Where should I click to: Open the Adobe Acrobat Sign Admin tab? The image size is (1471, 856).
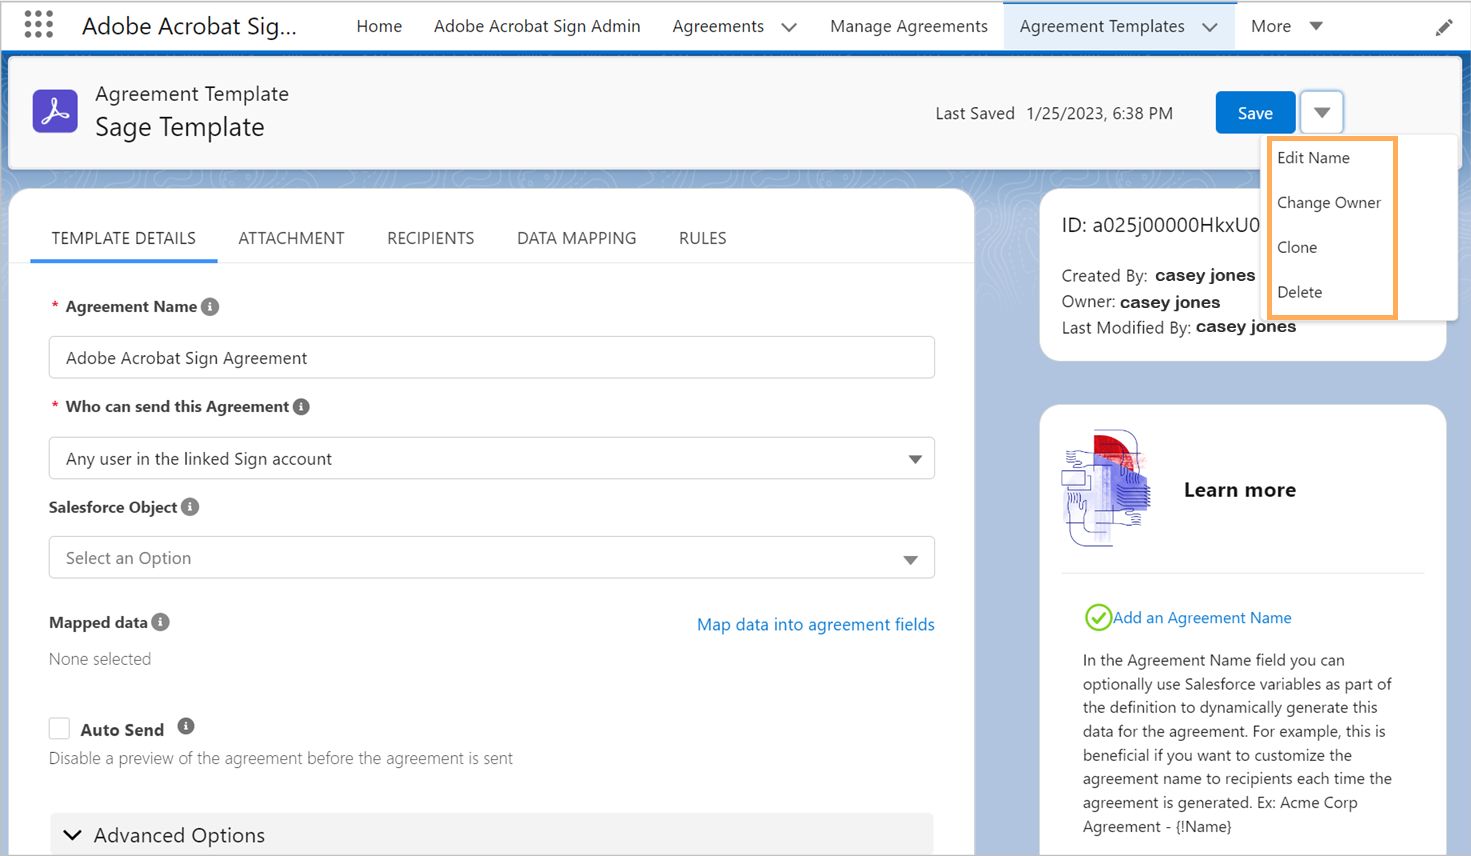pyautogui.click(x=537, y=26)
